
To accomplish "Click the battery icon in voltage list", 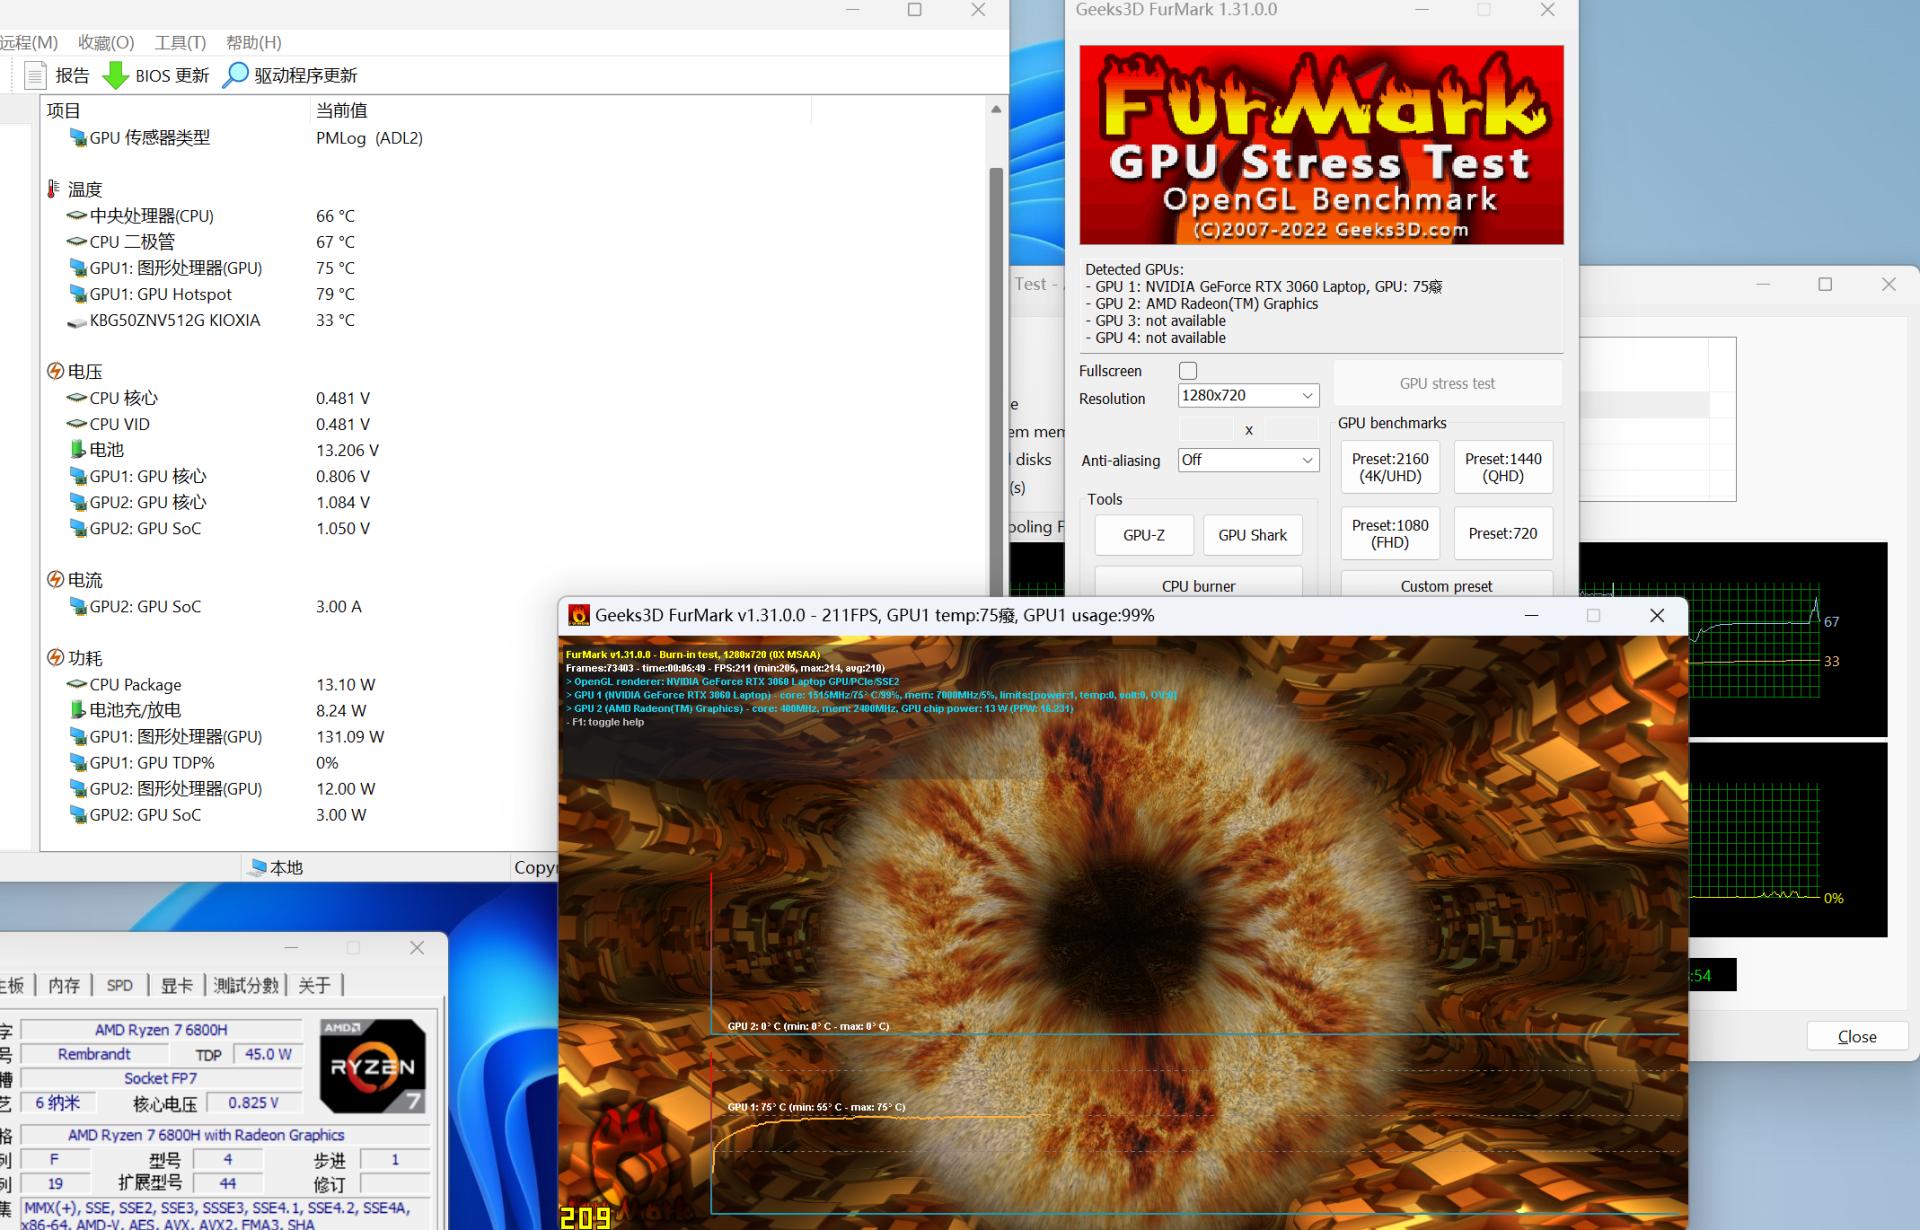I will point(77,450).
